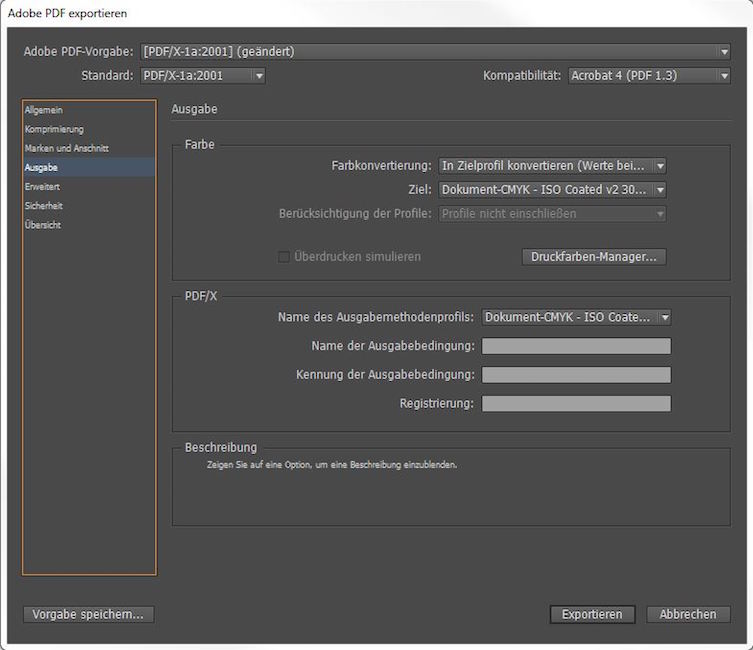
Task: Click the Exportieren button
Action: [x=592, y=614]
